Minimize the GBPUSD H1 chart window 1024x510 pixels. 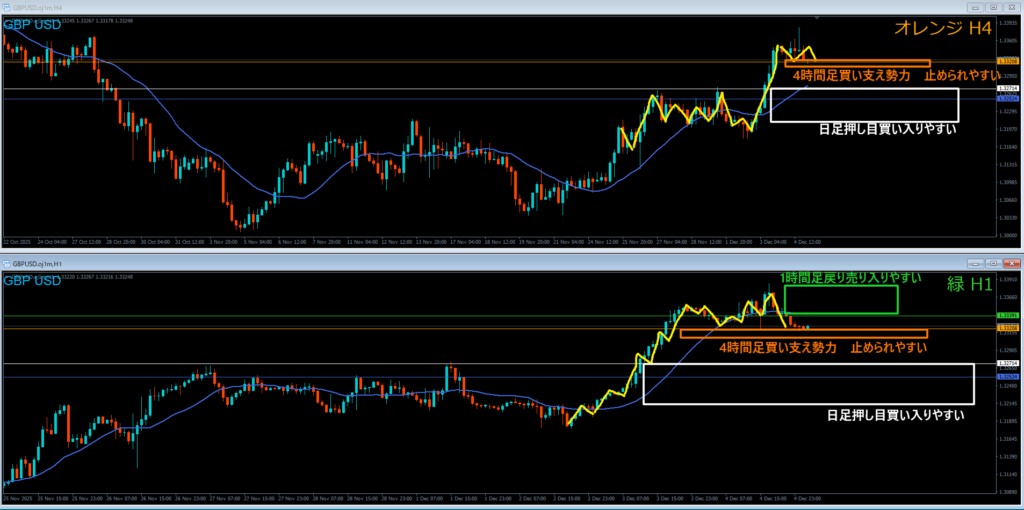click(976, 264)
